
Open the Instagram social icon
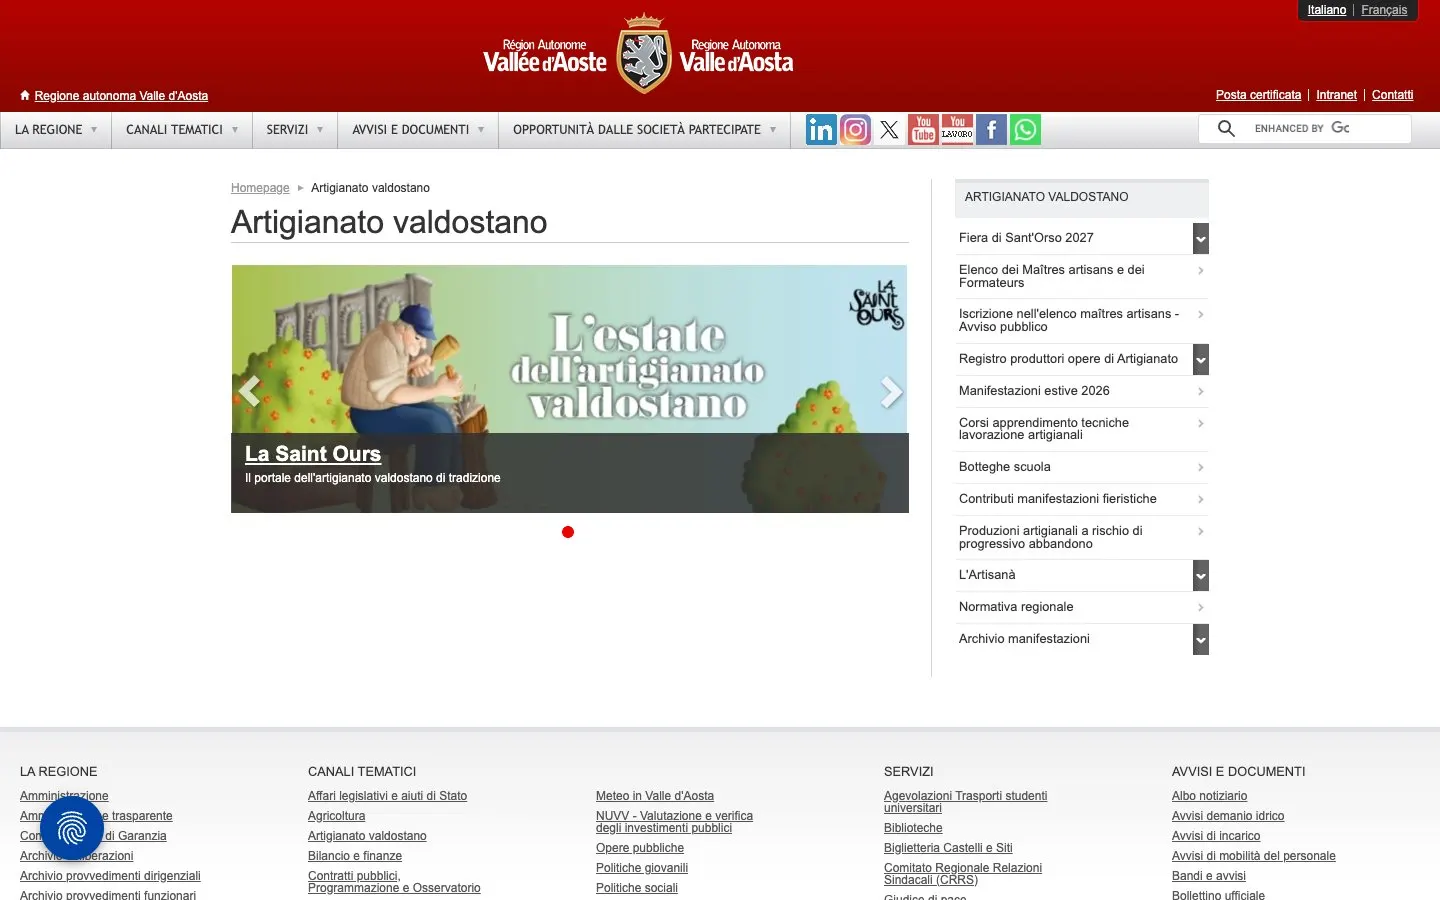pos(855,130)
